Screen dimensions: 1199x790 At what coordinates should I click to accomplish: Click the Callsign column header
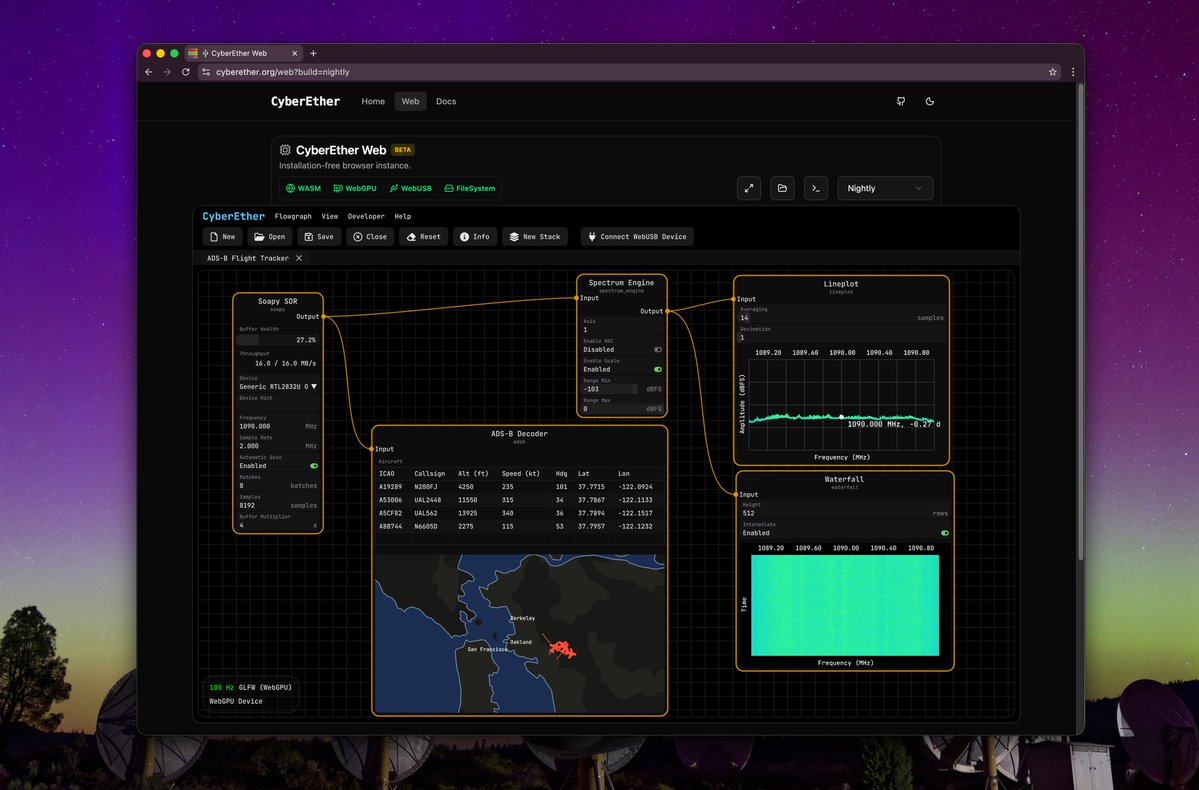pyautogui.click(x=429, y=474)
